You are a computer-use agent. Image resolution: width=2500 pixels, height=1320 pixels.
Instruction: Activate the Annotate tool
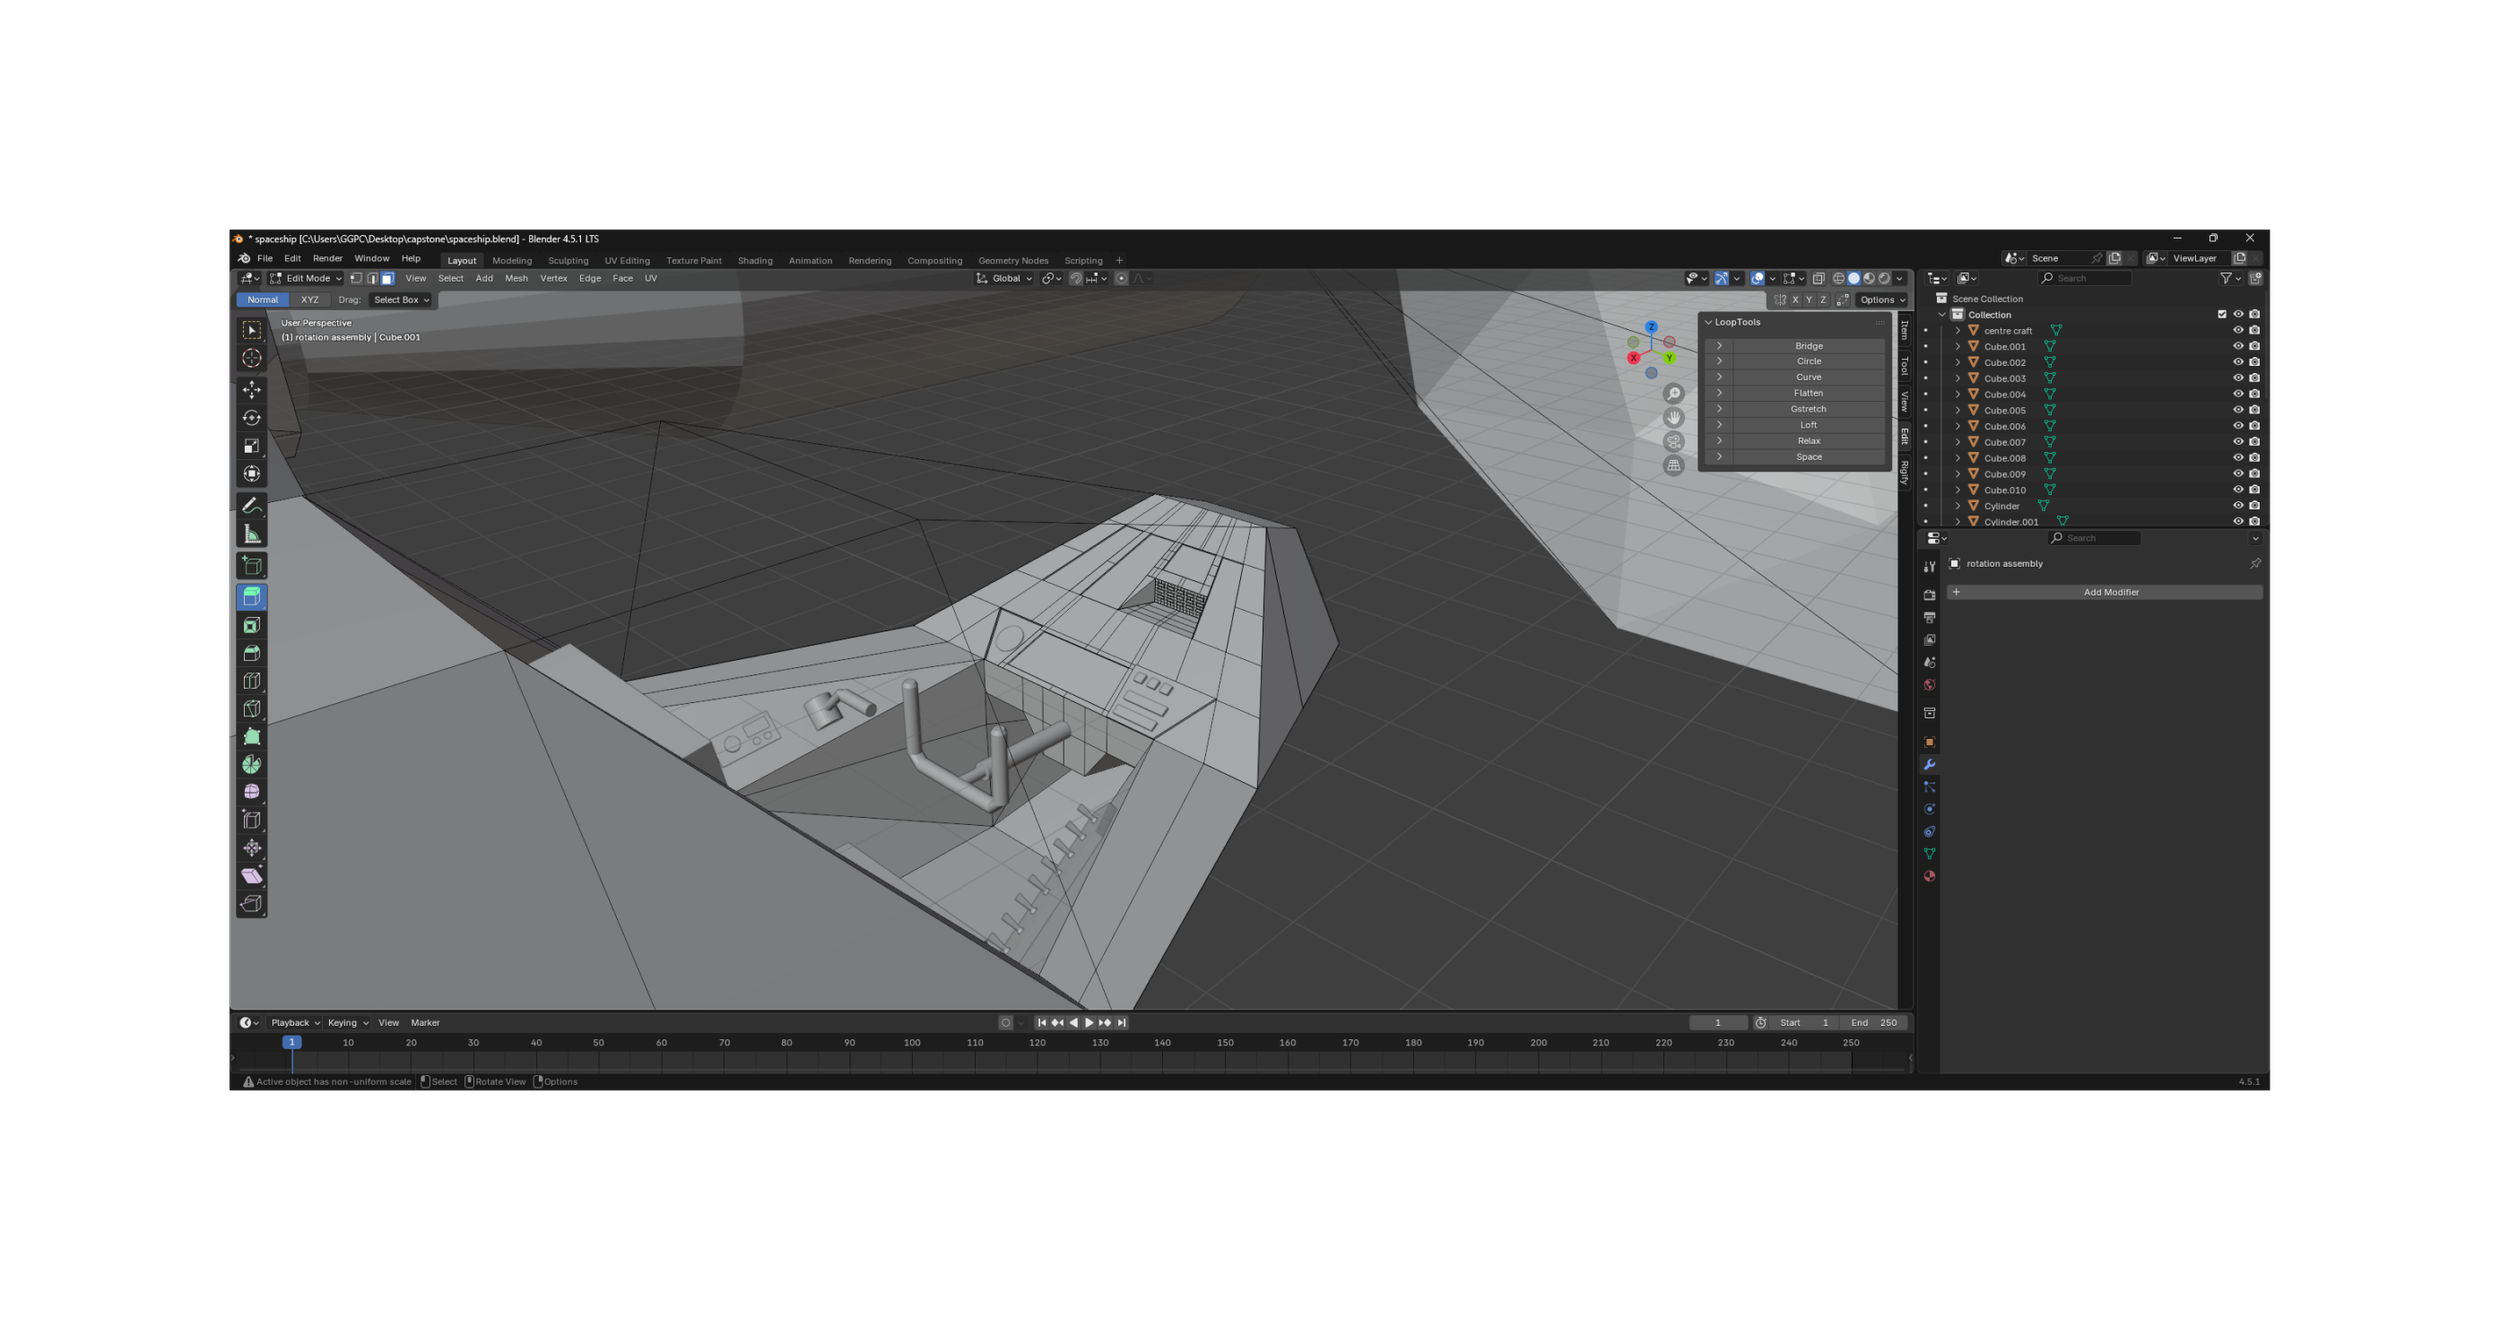pos(251,505)
